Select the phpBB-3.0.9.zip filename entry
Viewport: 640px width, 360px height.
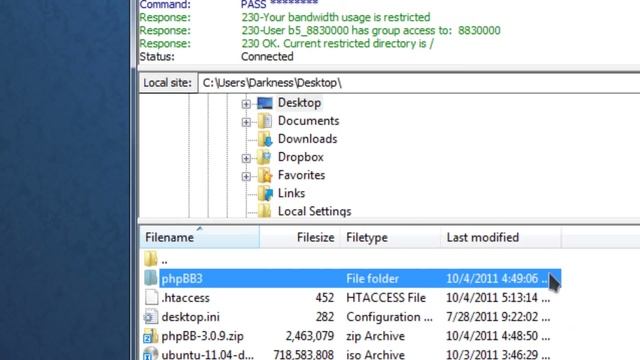coord(202,336)
